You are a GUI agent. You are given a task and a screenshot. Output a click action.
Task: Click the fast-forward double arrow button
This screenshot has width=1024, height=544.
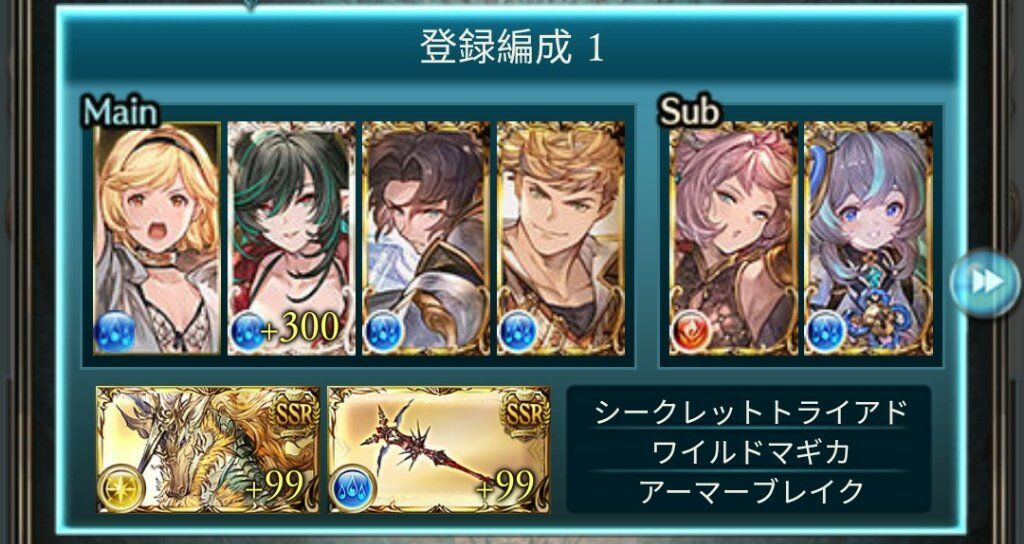[984, 283]
